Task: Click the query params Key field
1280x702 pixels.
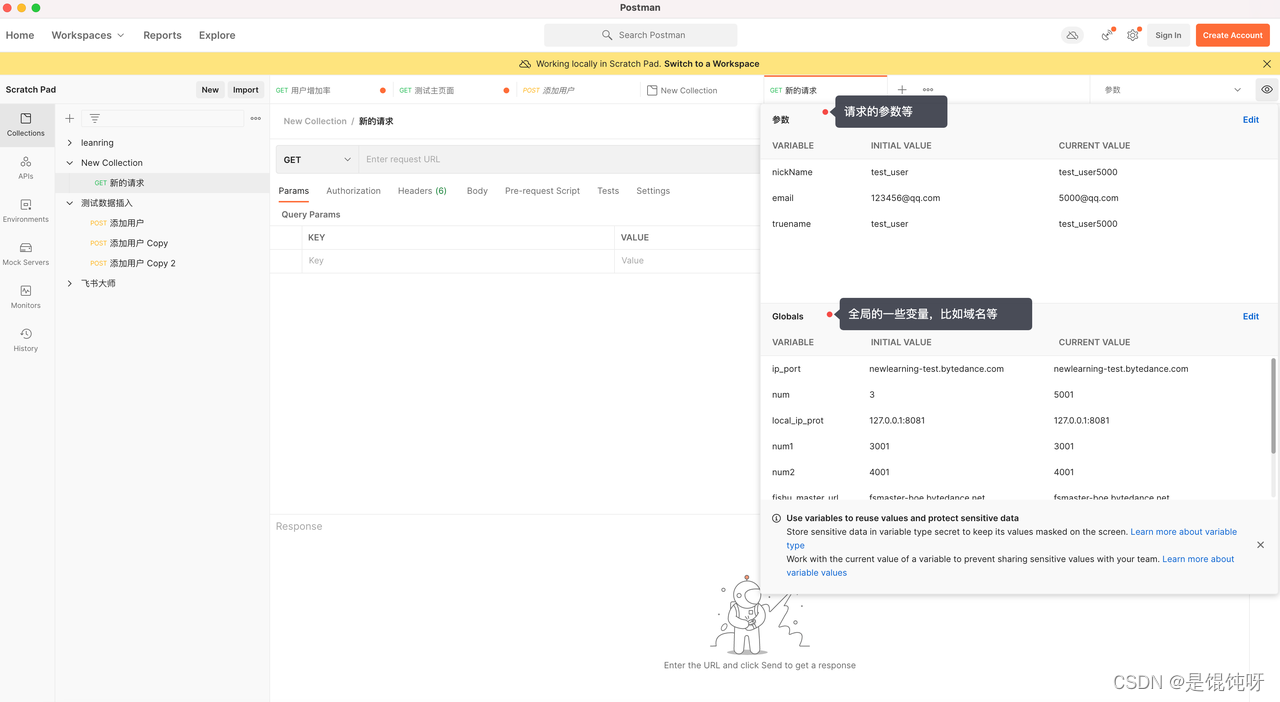Action: pos(458,261)
